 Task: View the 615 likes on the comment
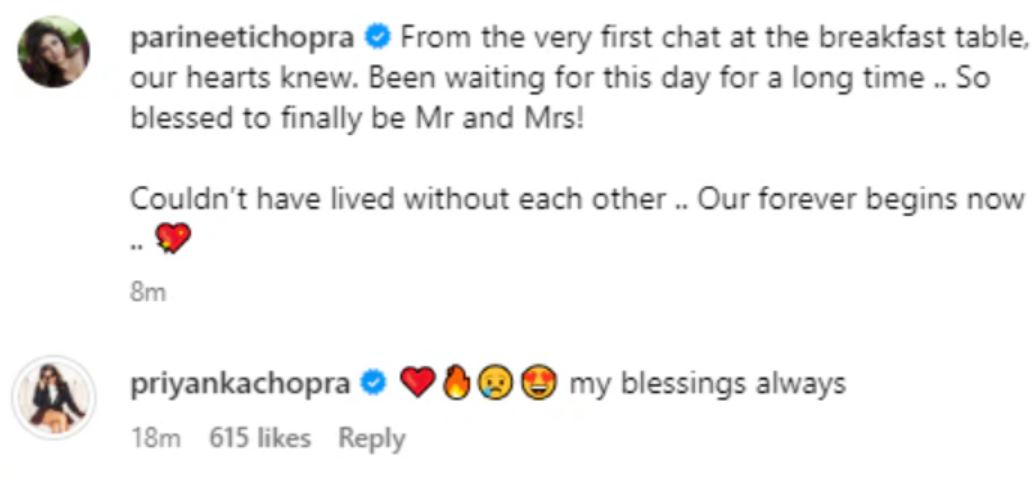260,438
